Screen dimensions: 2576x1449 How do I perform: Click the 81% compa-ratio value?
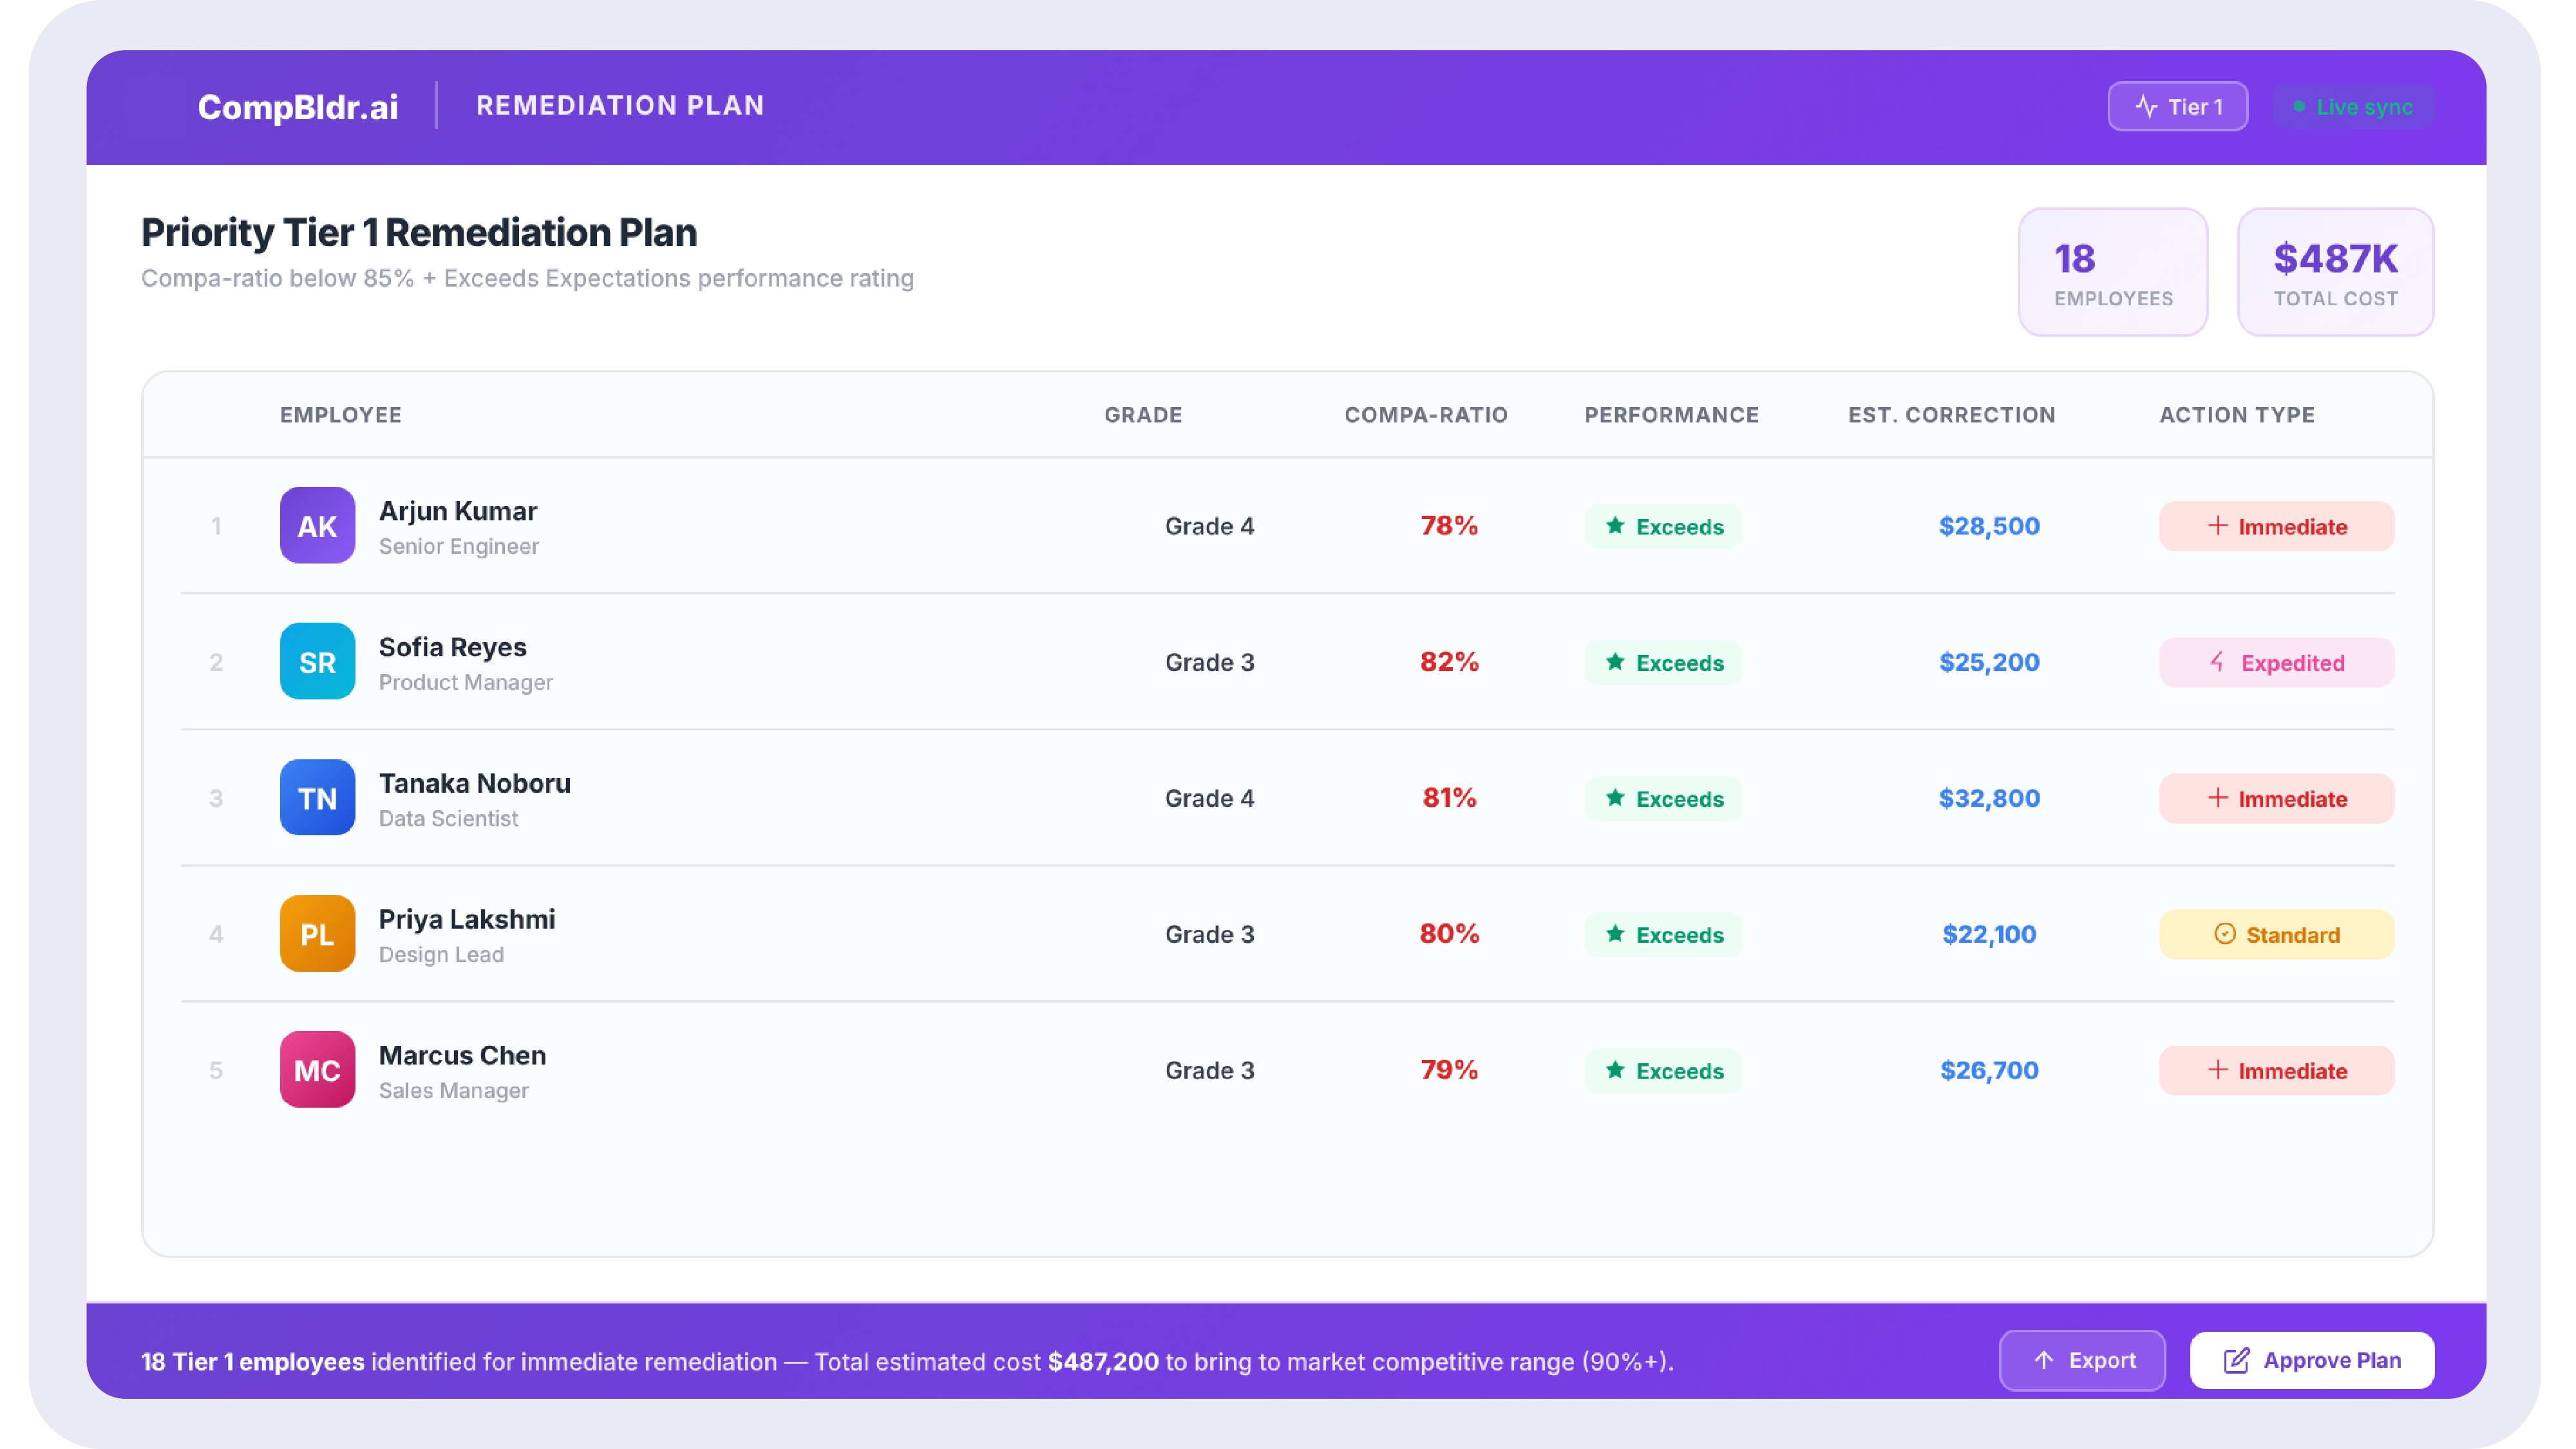click(x=1449, y=797)
